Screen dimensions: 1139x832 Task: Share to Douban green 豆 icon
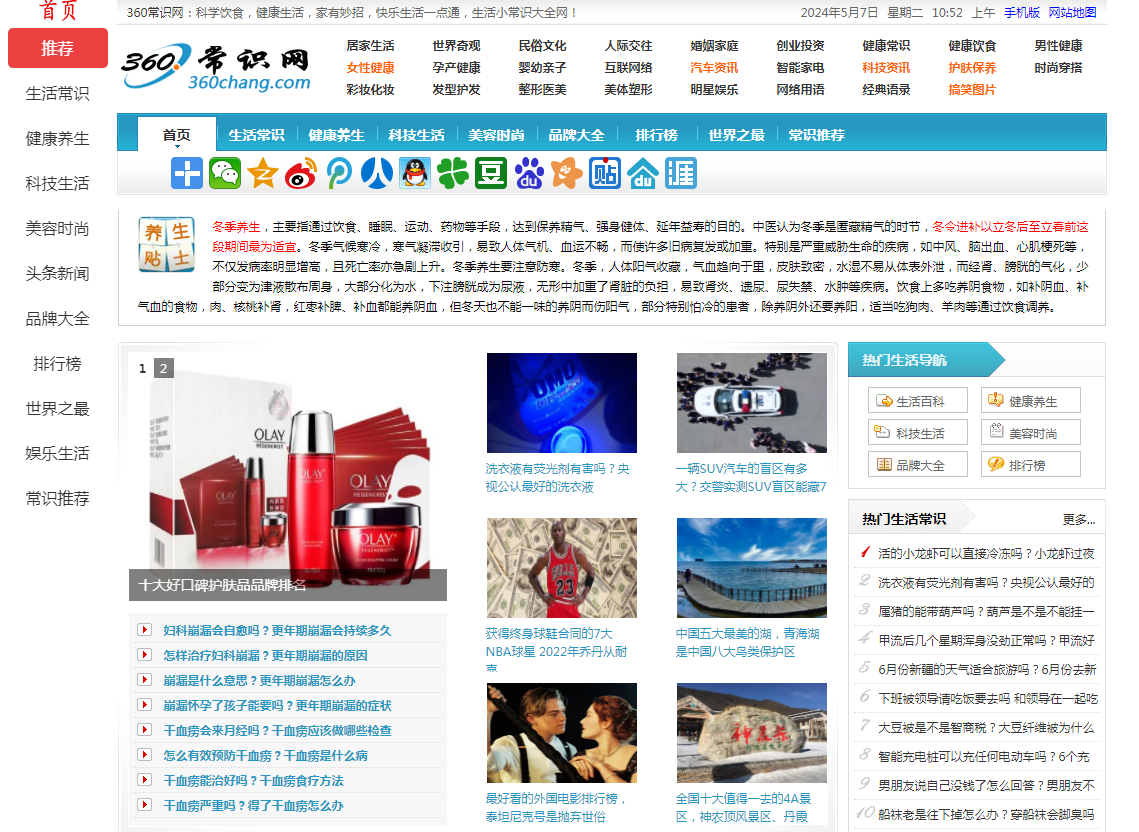coord(491,174)
